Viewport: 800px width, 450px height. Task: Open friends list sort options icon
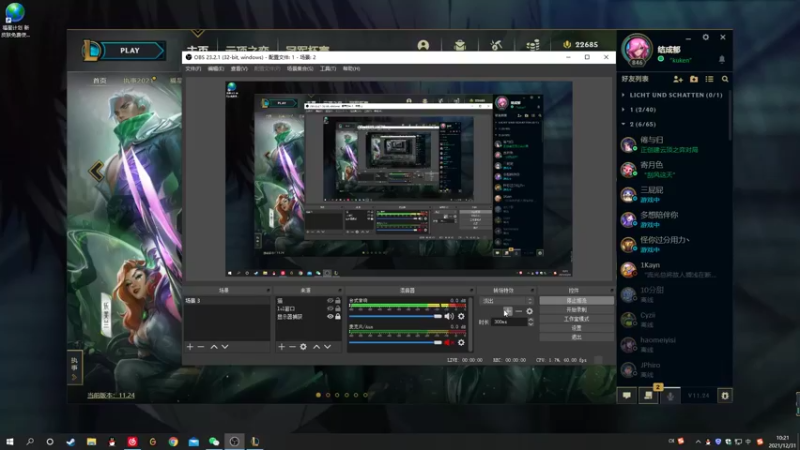pyautogui.click(x=709, y=79)
